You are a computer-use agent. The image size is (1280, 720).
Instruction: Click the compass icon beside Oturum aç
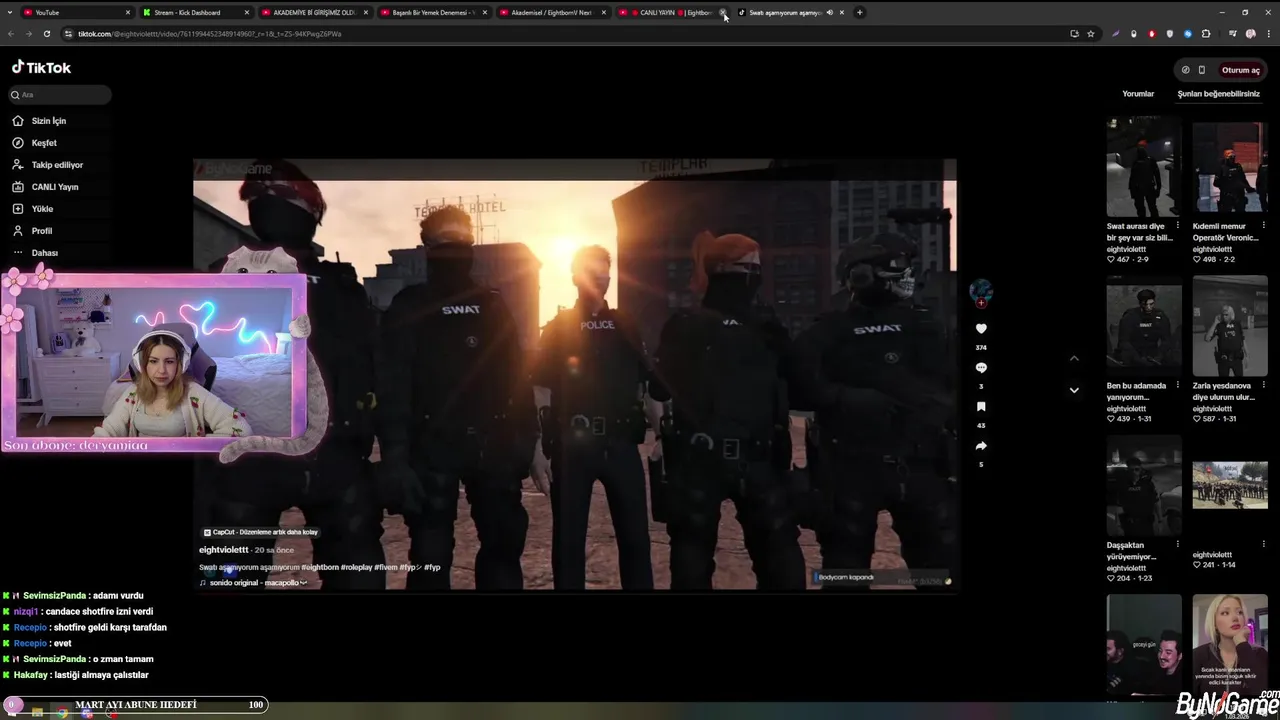[1185, 70]
